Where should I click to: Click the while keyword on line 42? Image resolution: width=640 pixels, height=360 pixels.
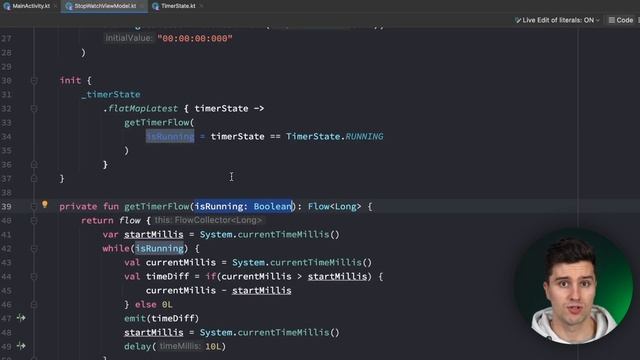[116, 248]
